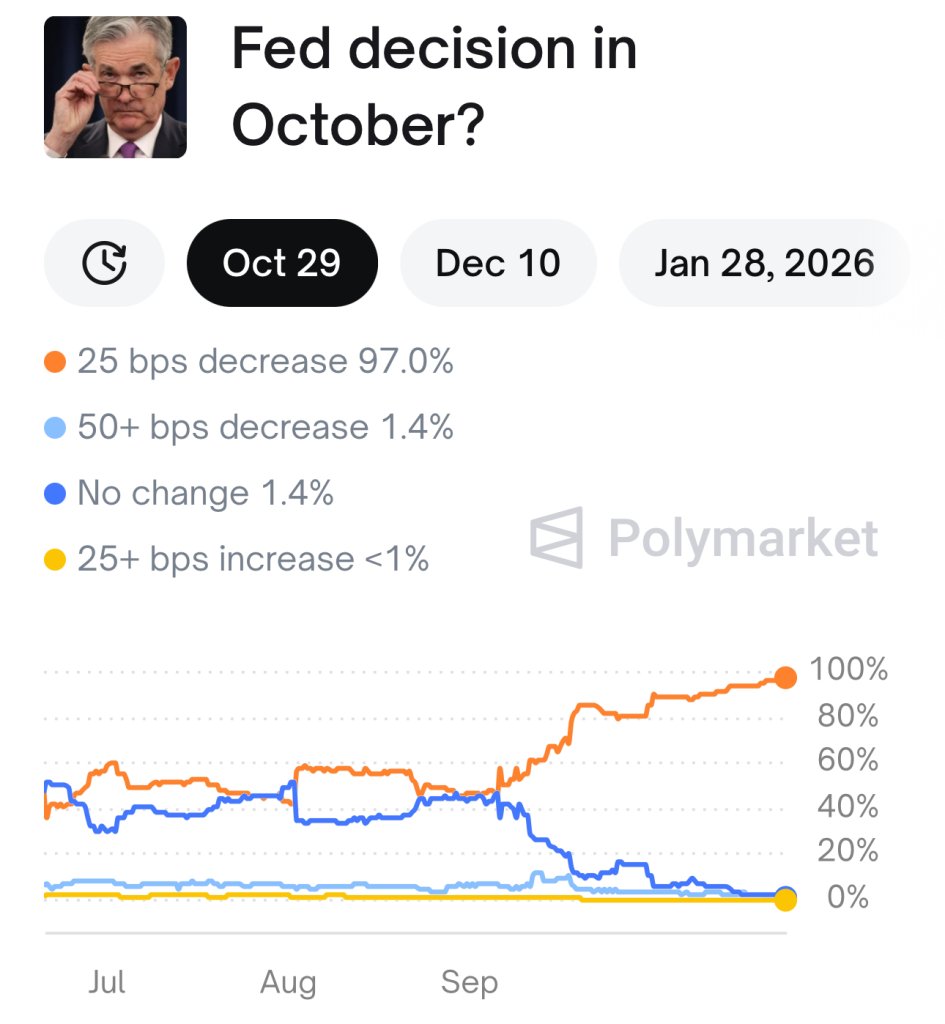Click the light blue 50+ bps dot
Image resolution: width=945 pixels, height=1024 pixels.
(x=56, y=428)
